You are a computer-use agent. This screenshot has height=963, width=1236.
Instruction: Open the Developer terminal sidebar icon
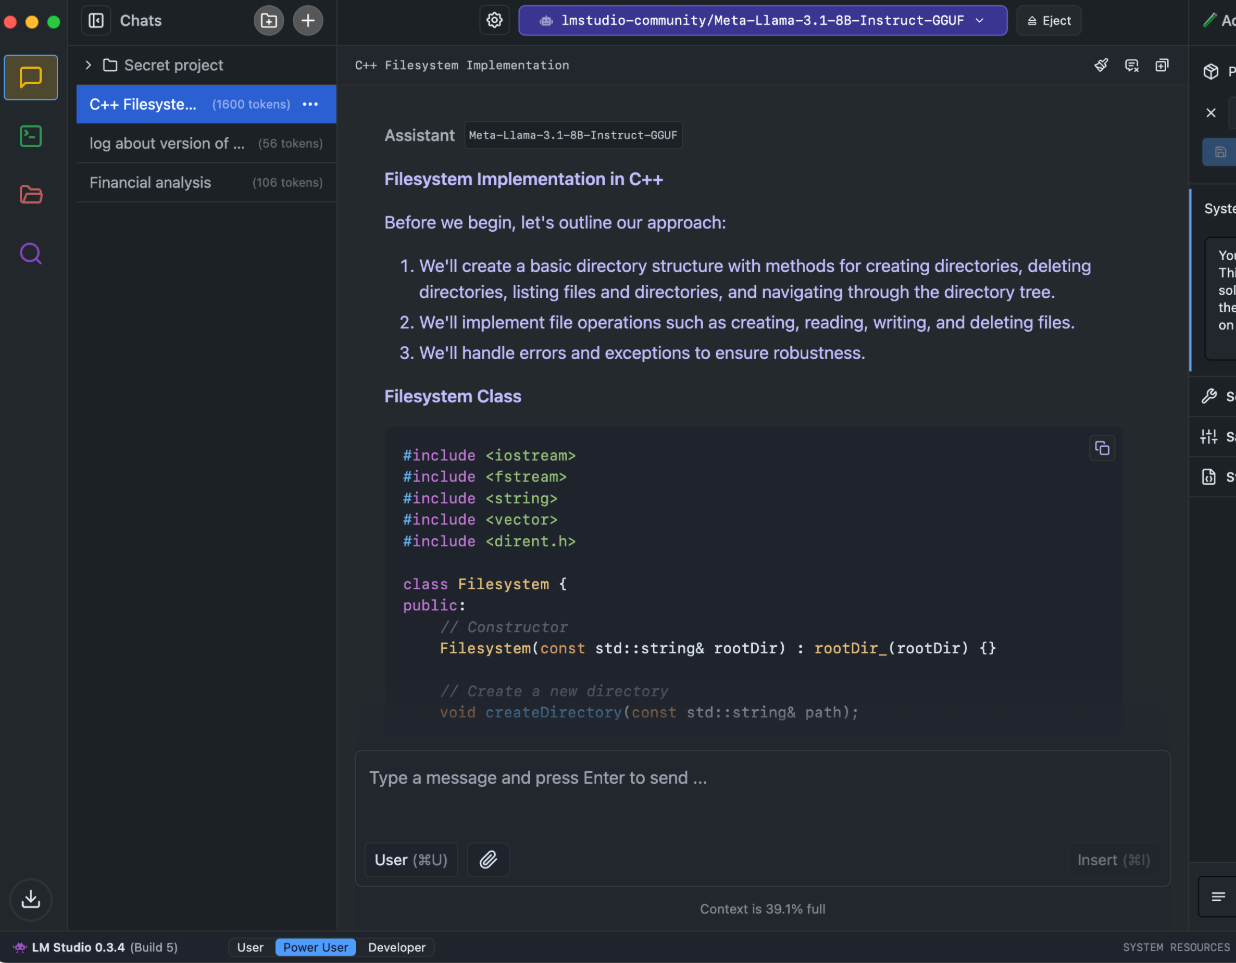[x=31, y=136]
